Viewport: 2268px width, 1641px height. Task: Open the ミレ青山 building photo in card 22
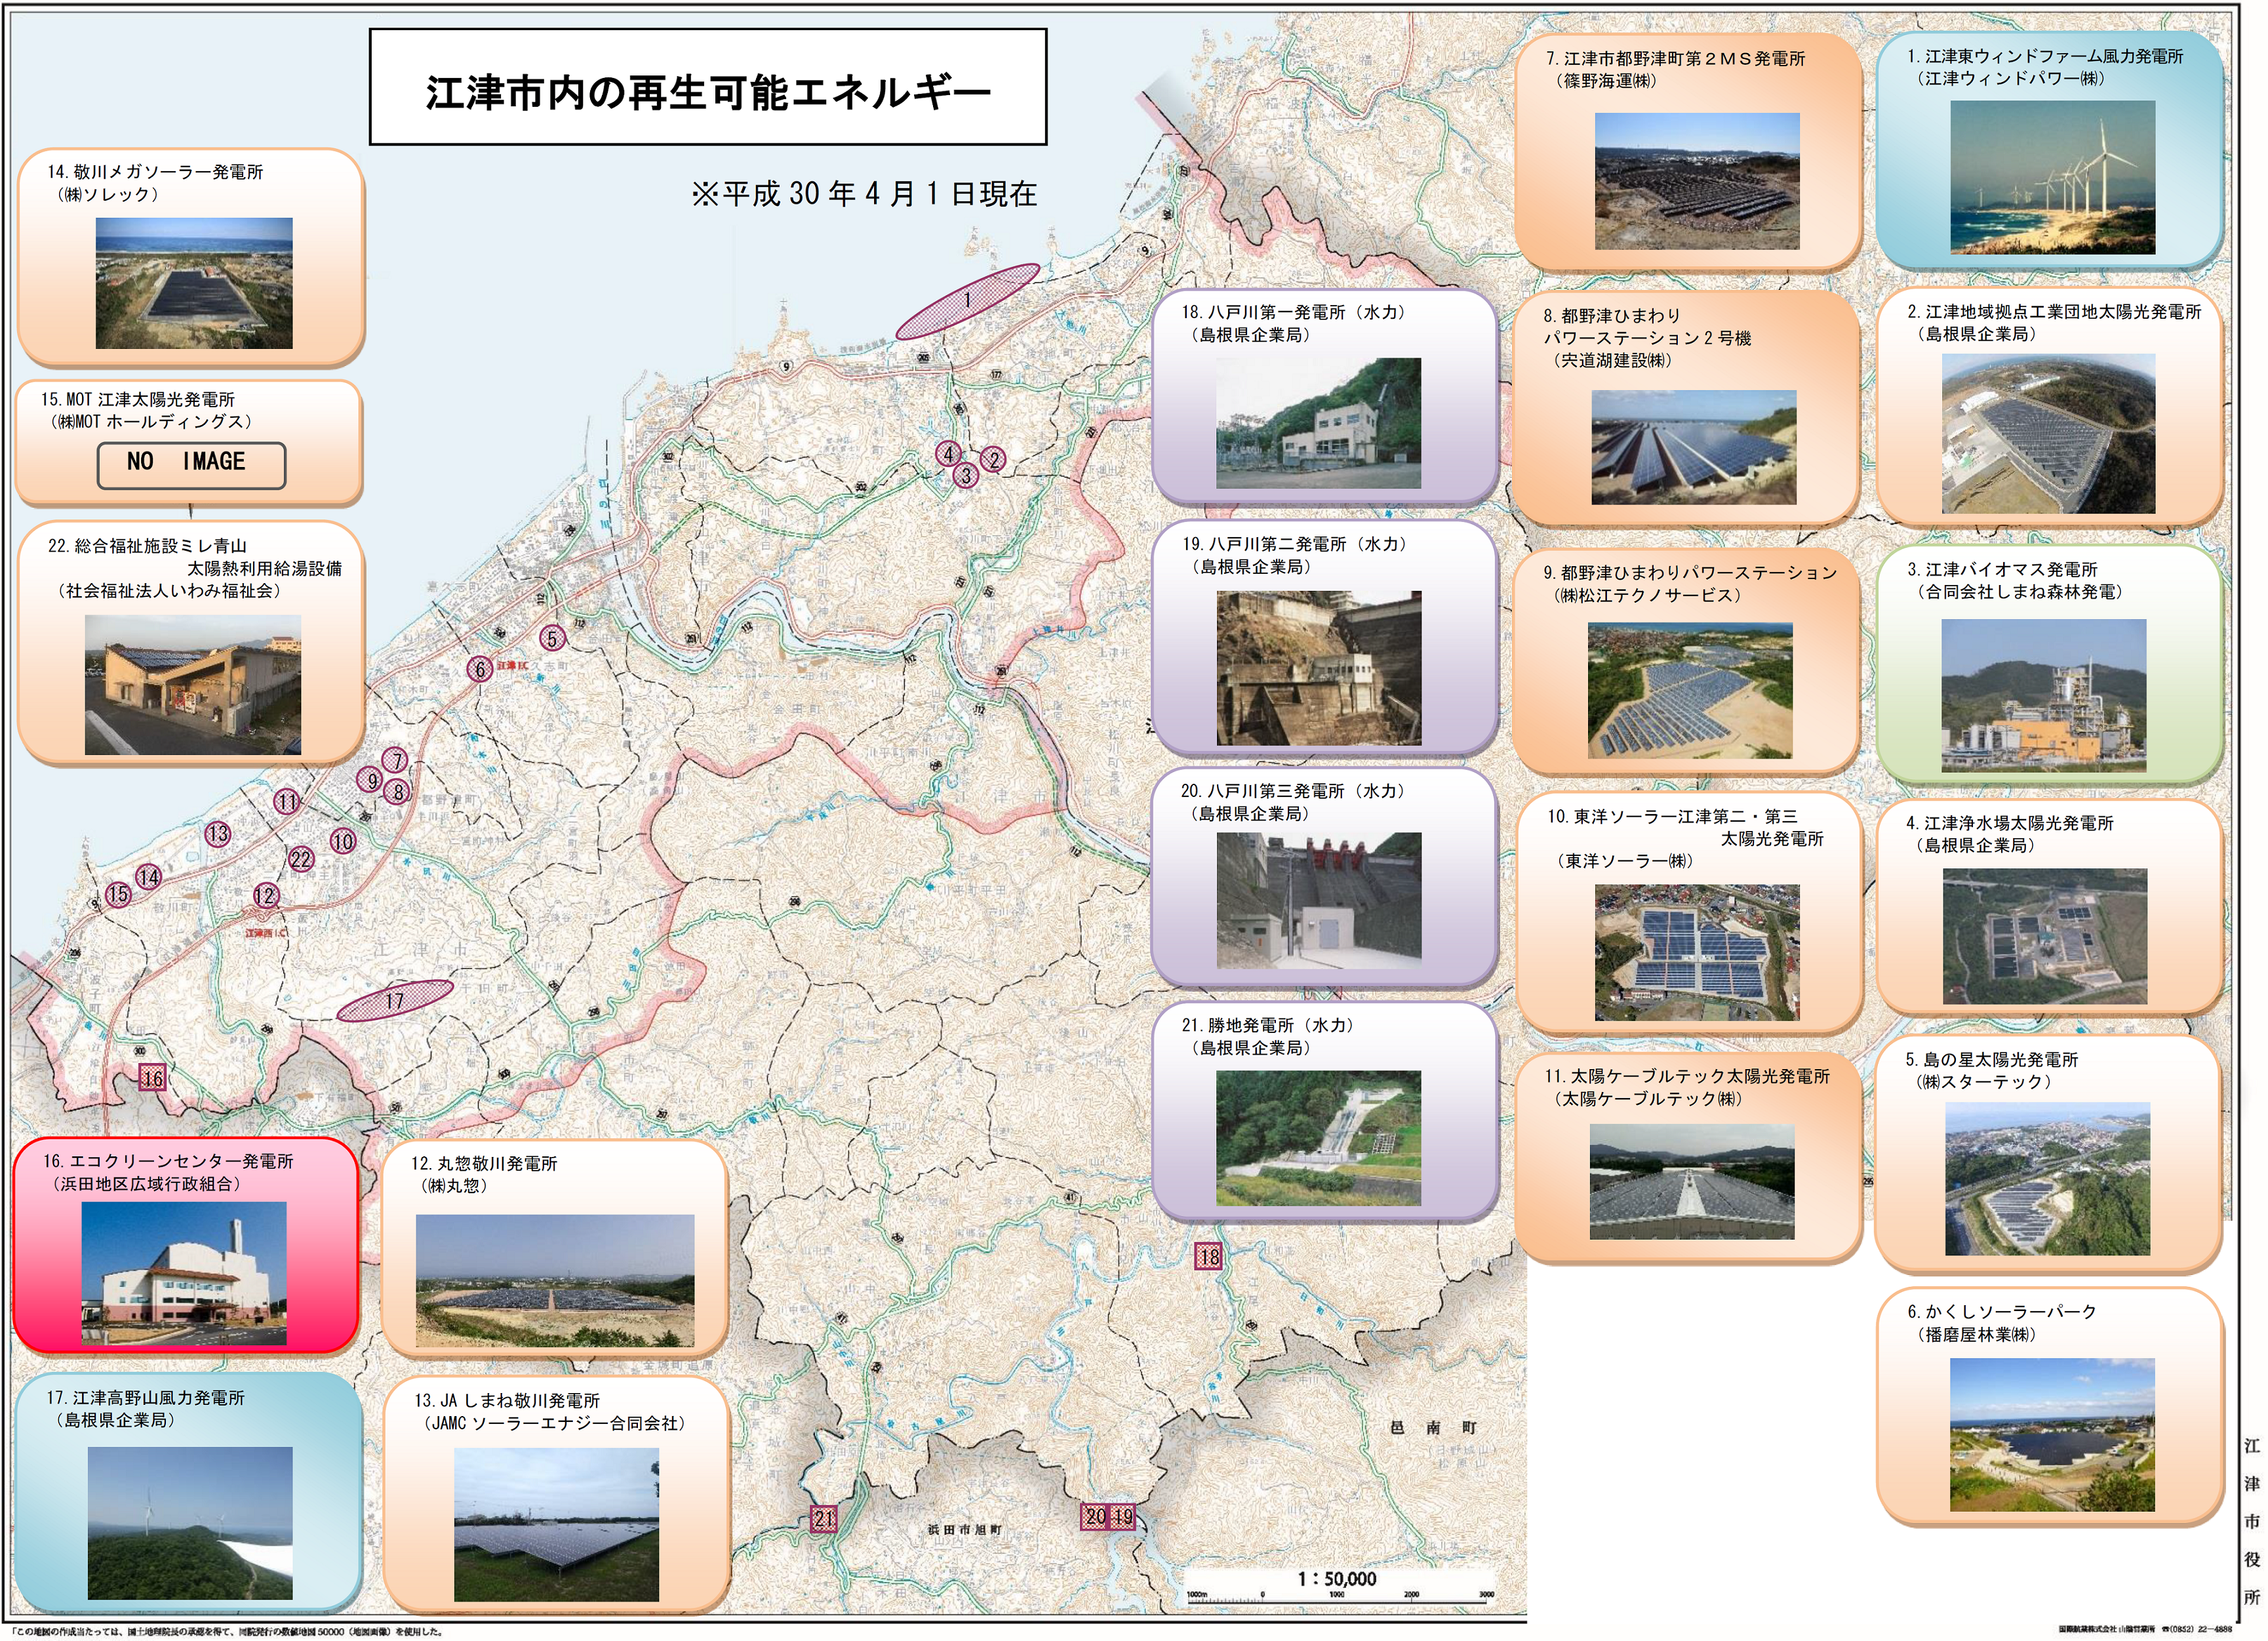tap(193, 685)
